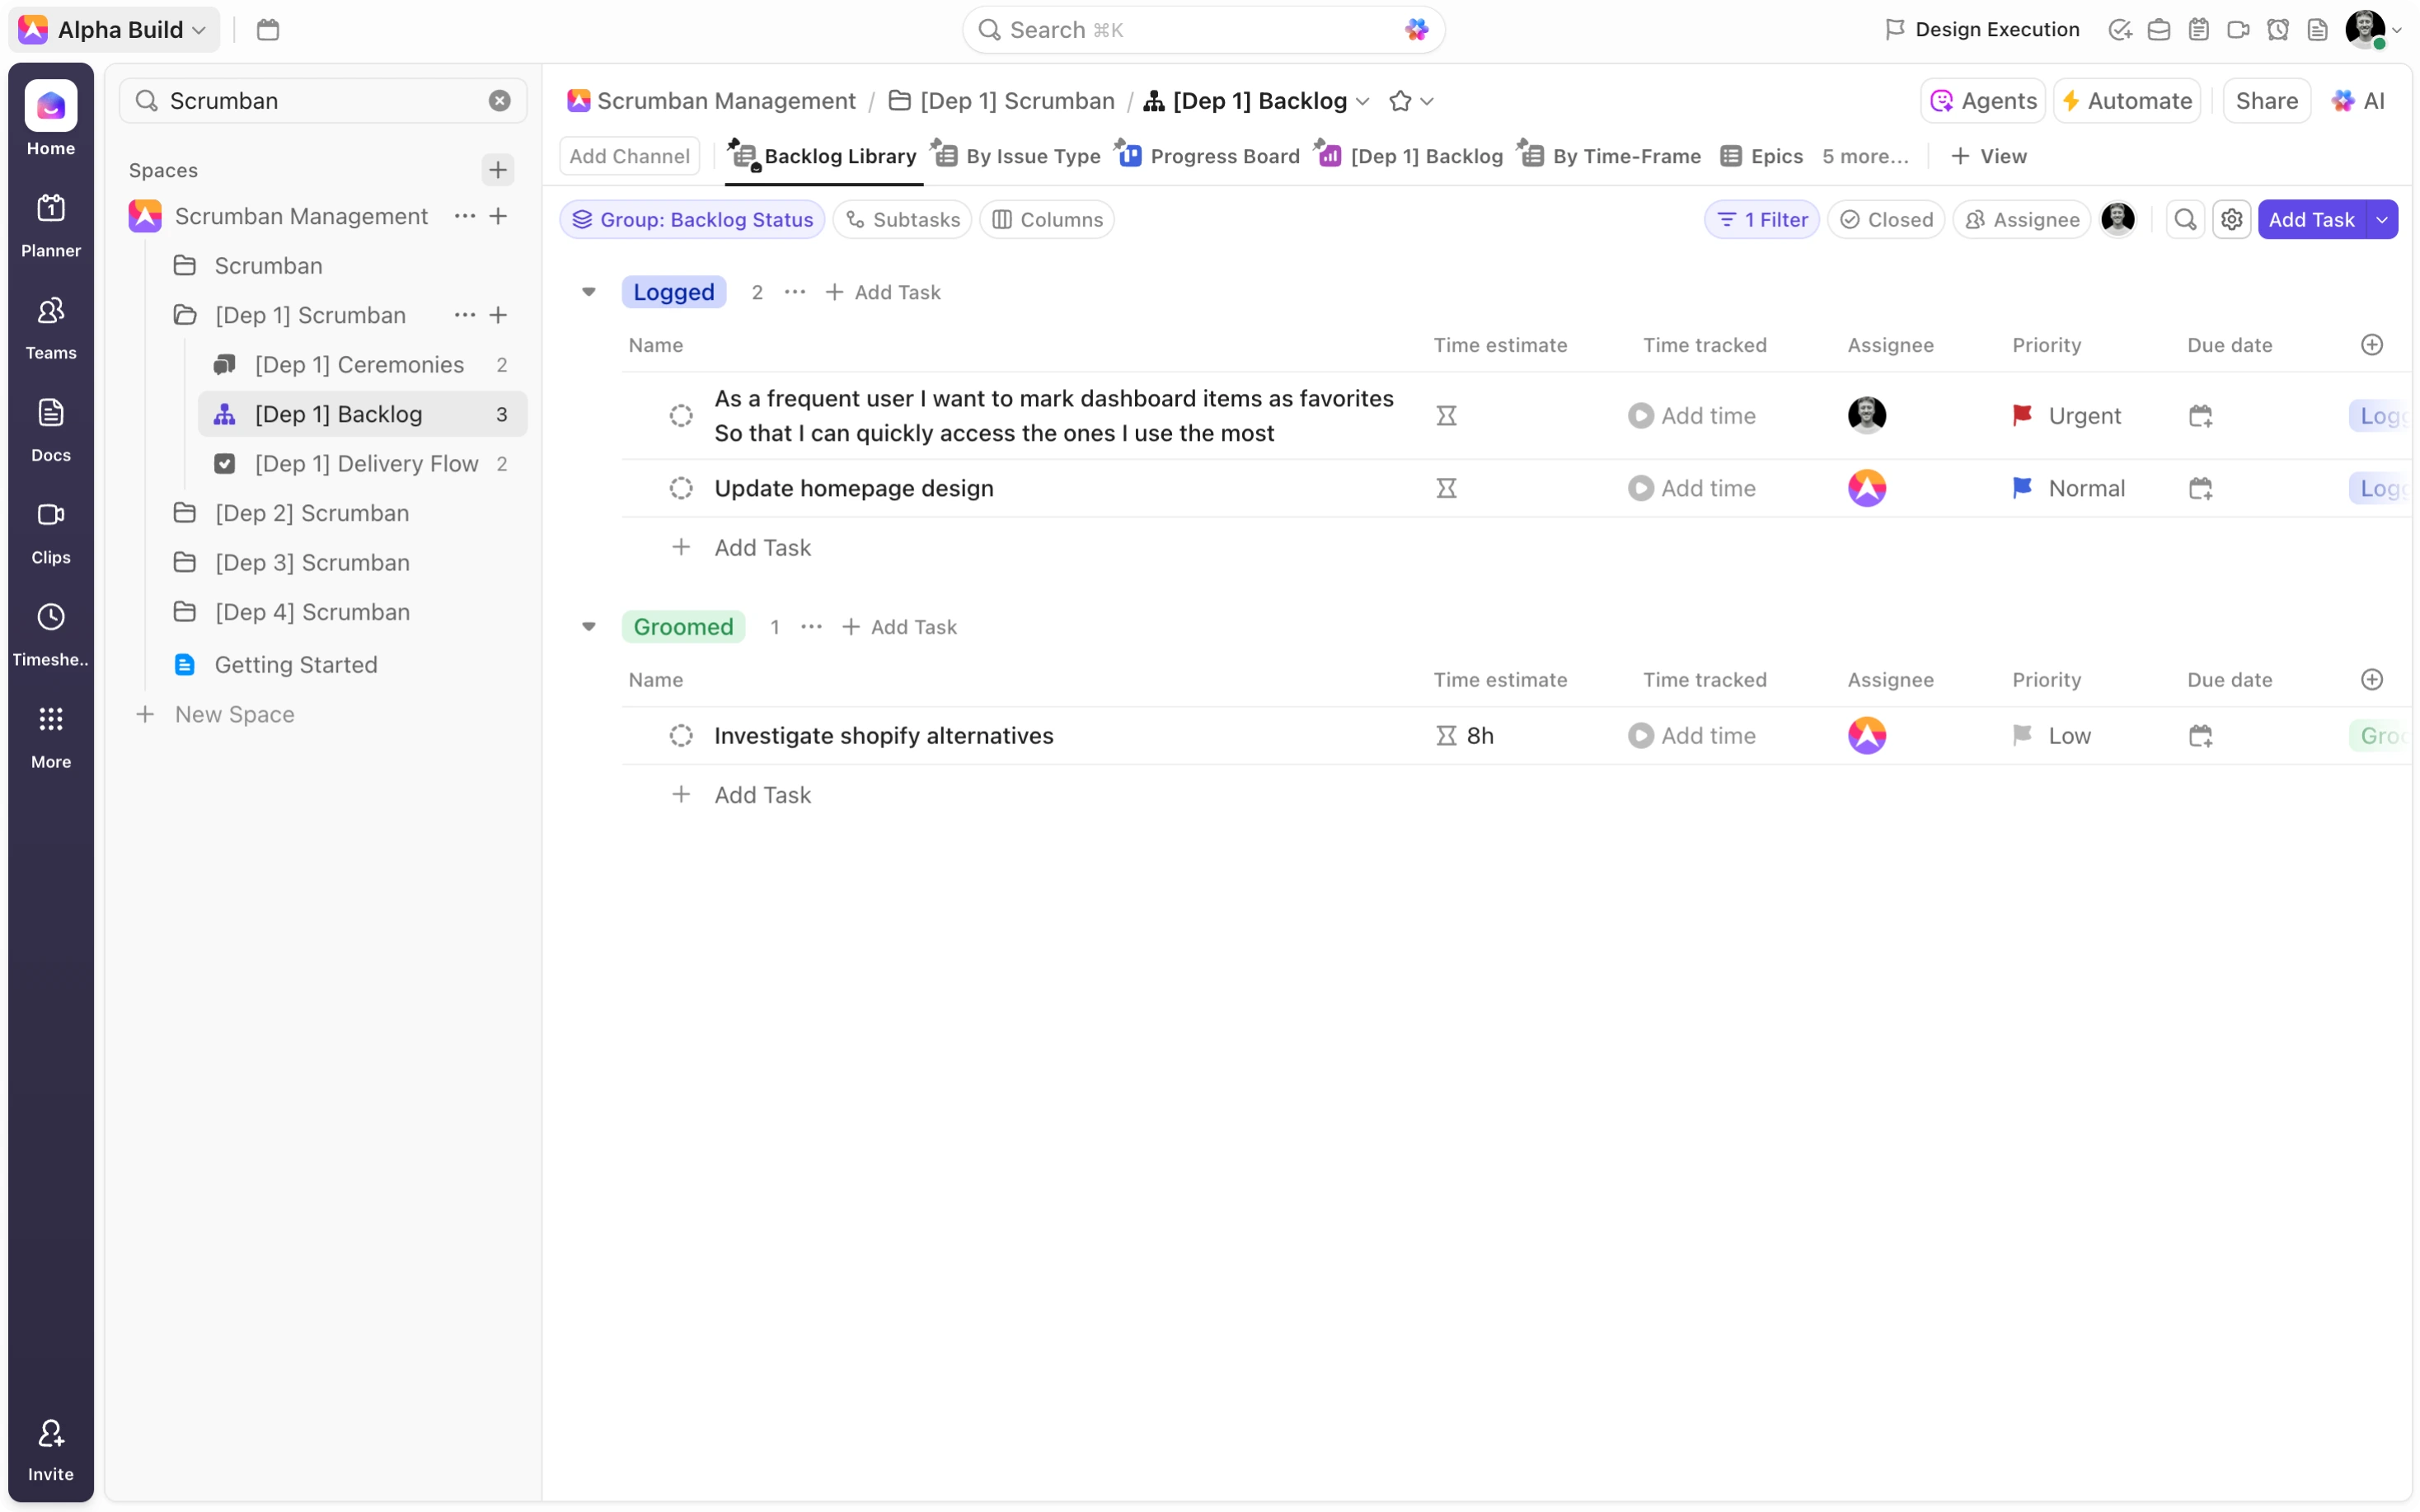
Task: Mark Update homepage design as complete
Action: point(681,488)
